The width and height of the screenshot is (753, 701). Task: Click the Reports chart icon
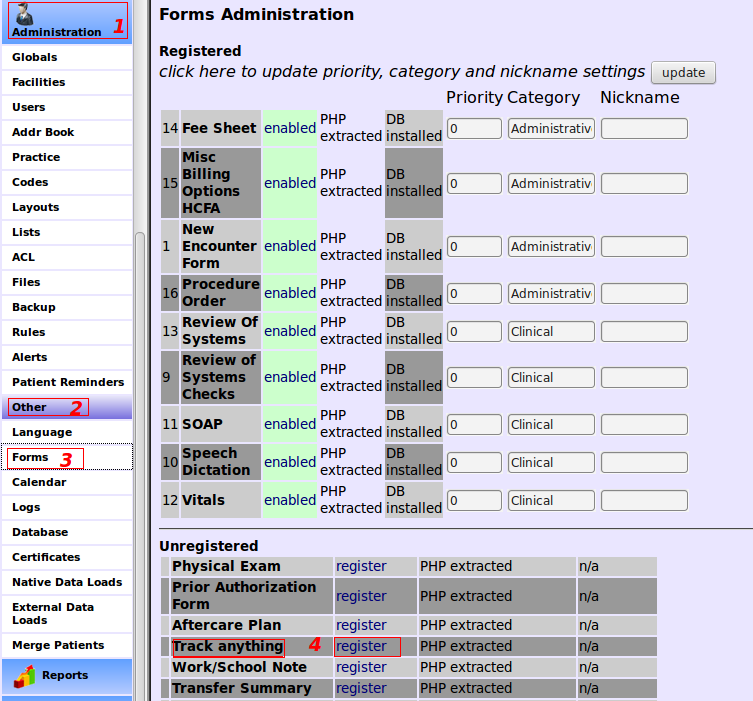(24, 676)
